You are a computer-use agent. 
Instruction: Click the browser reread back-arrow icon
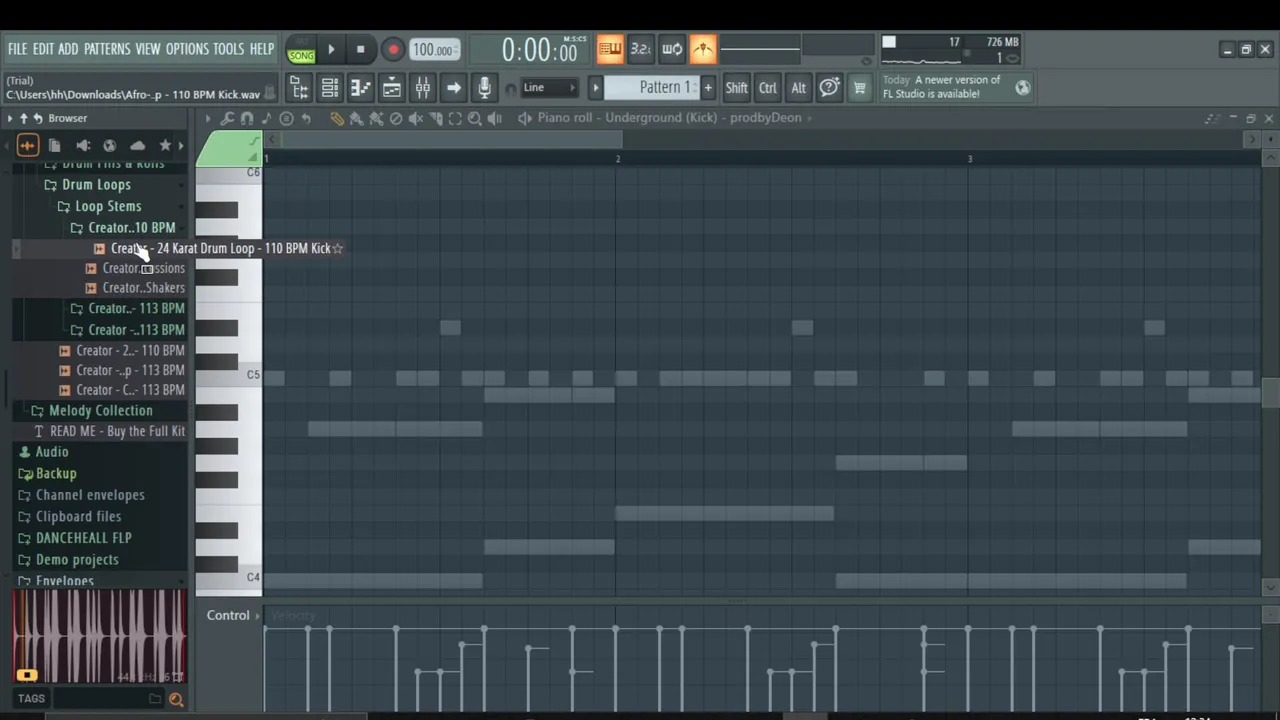point(38,118)
